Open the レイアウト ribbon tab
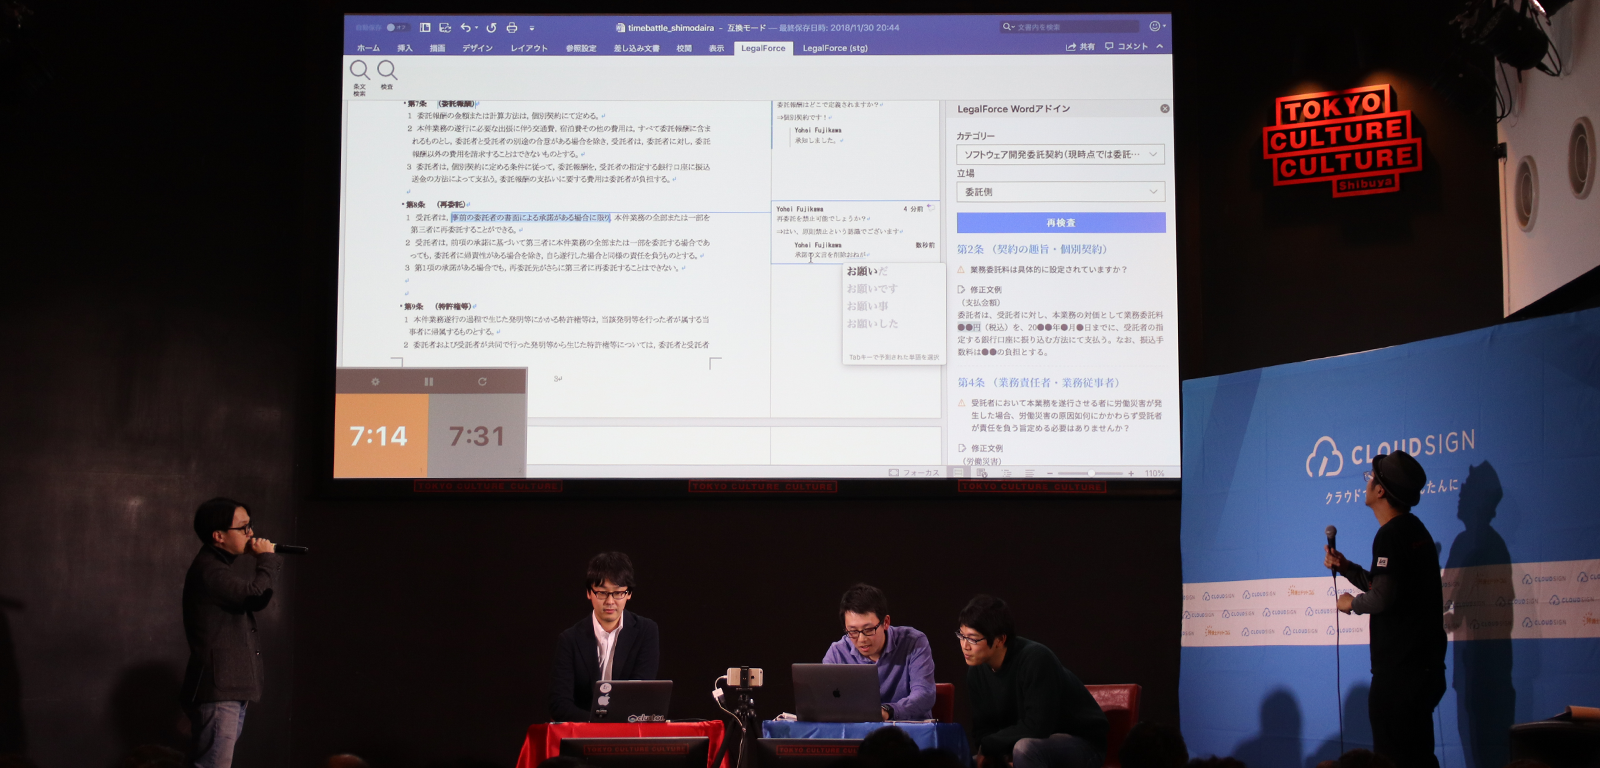Image resolution: width=1600 pixels, height=768 pixels. click(x=529, y=48)
